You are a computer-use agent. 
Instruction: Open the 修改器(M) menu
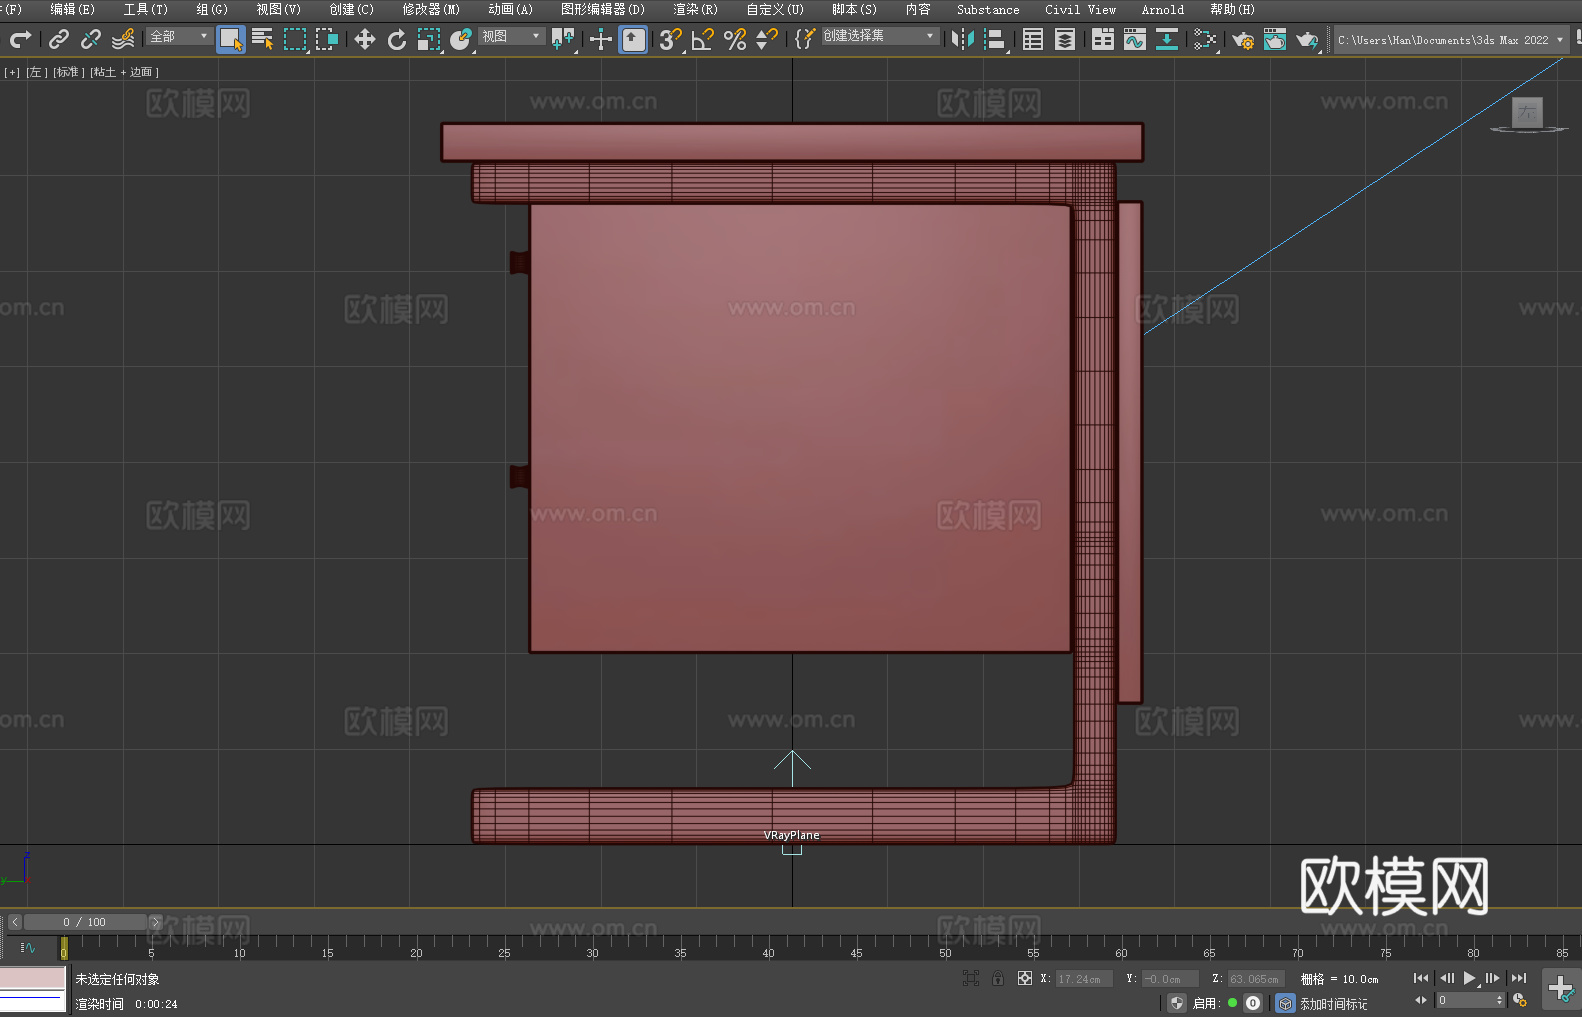click(x=431, y=9)
